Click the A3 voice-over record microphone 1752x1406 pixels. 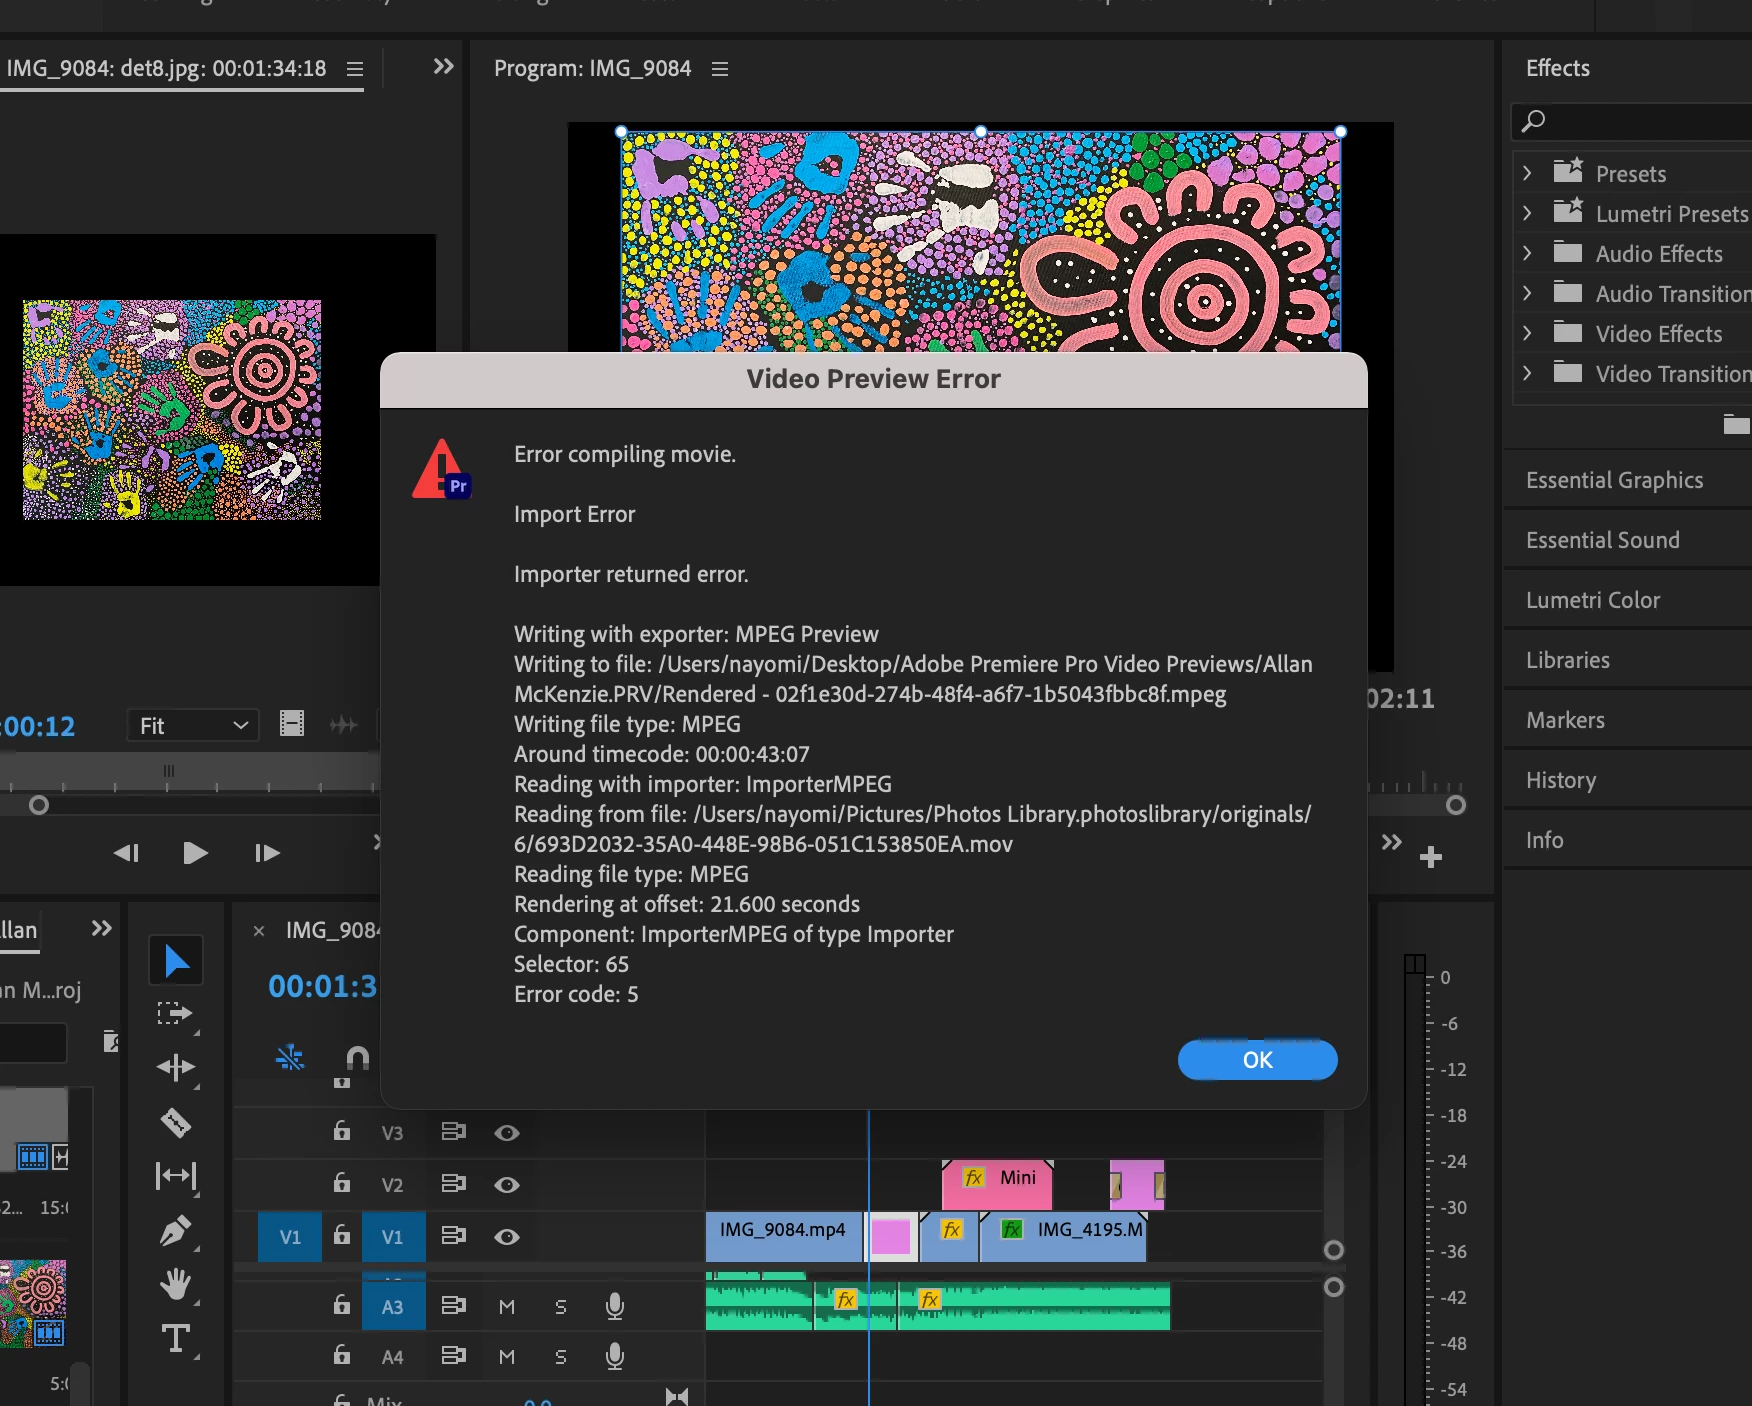click(615, 1306)
